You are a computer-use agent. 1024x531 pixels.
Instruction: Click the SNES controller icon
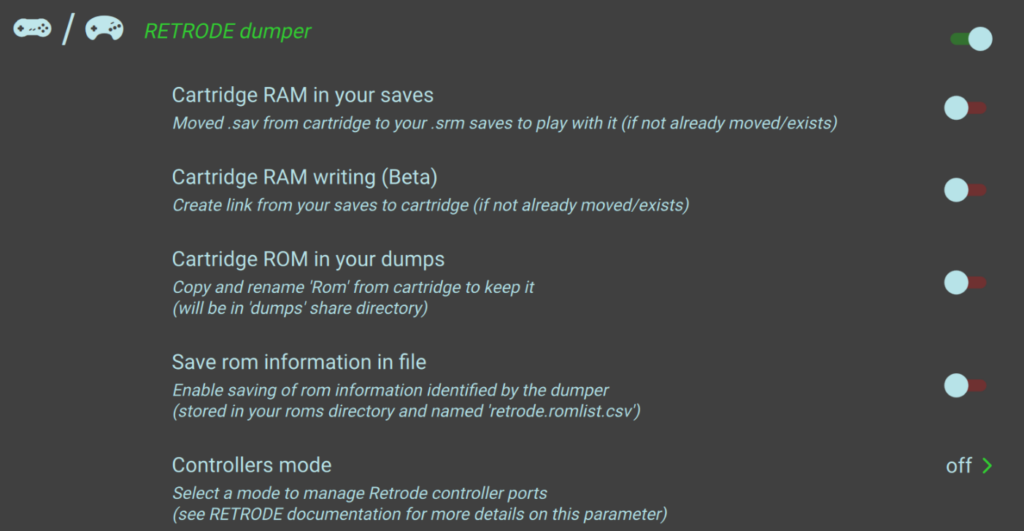[33, 28]
